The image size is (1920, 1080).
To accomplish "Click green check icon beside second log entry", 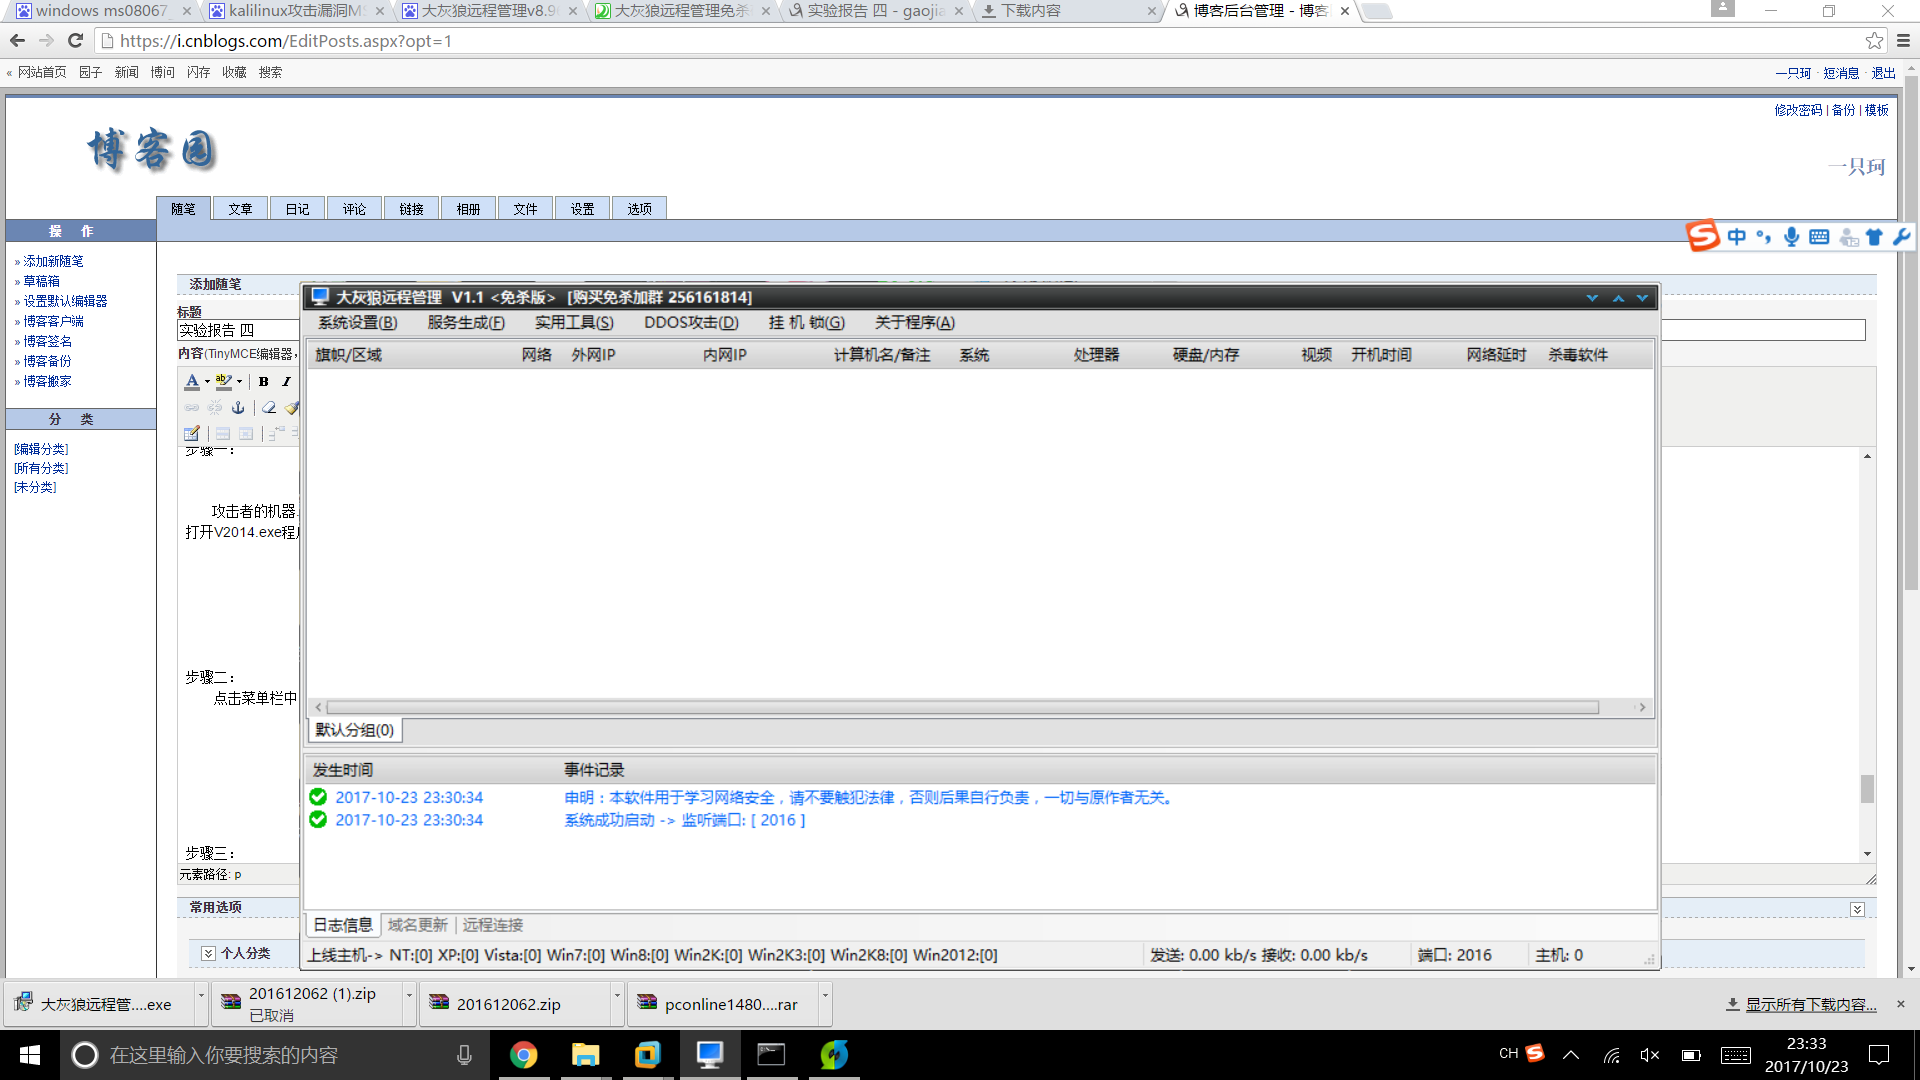I will [318, 819].
